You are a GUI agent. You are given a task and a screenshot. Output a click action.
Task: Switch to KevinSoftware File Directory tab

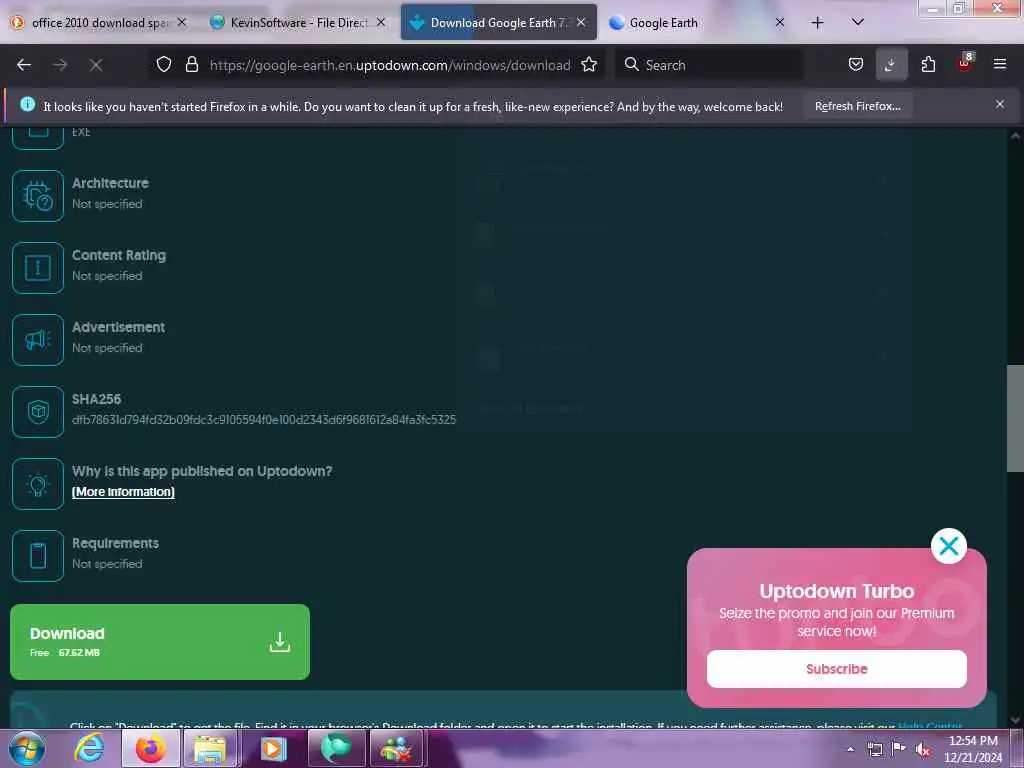(298, 23)
